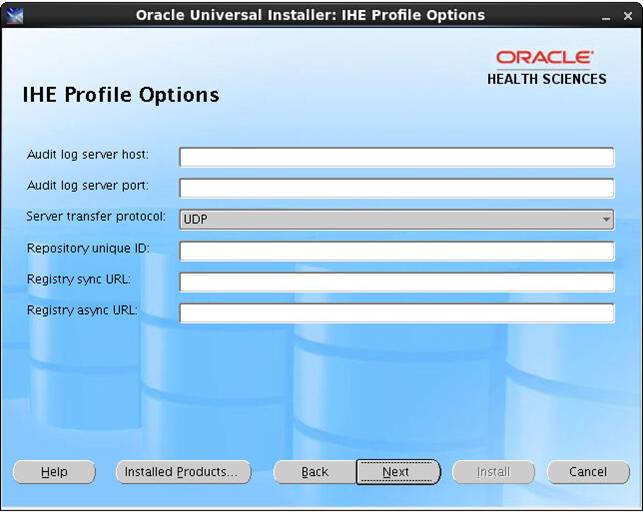The width and height of the screenshot is (643, 512).
Task: Go Back to previous installer step
Action: (315, 472)
